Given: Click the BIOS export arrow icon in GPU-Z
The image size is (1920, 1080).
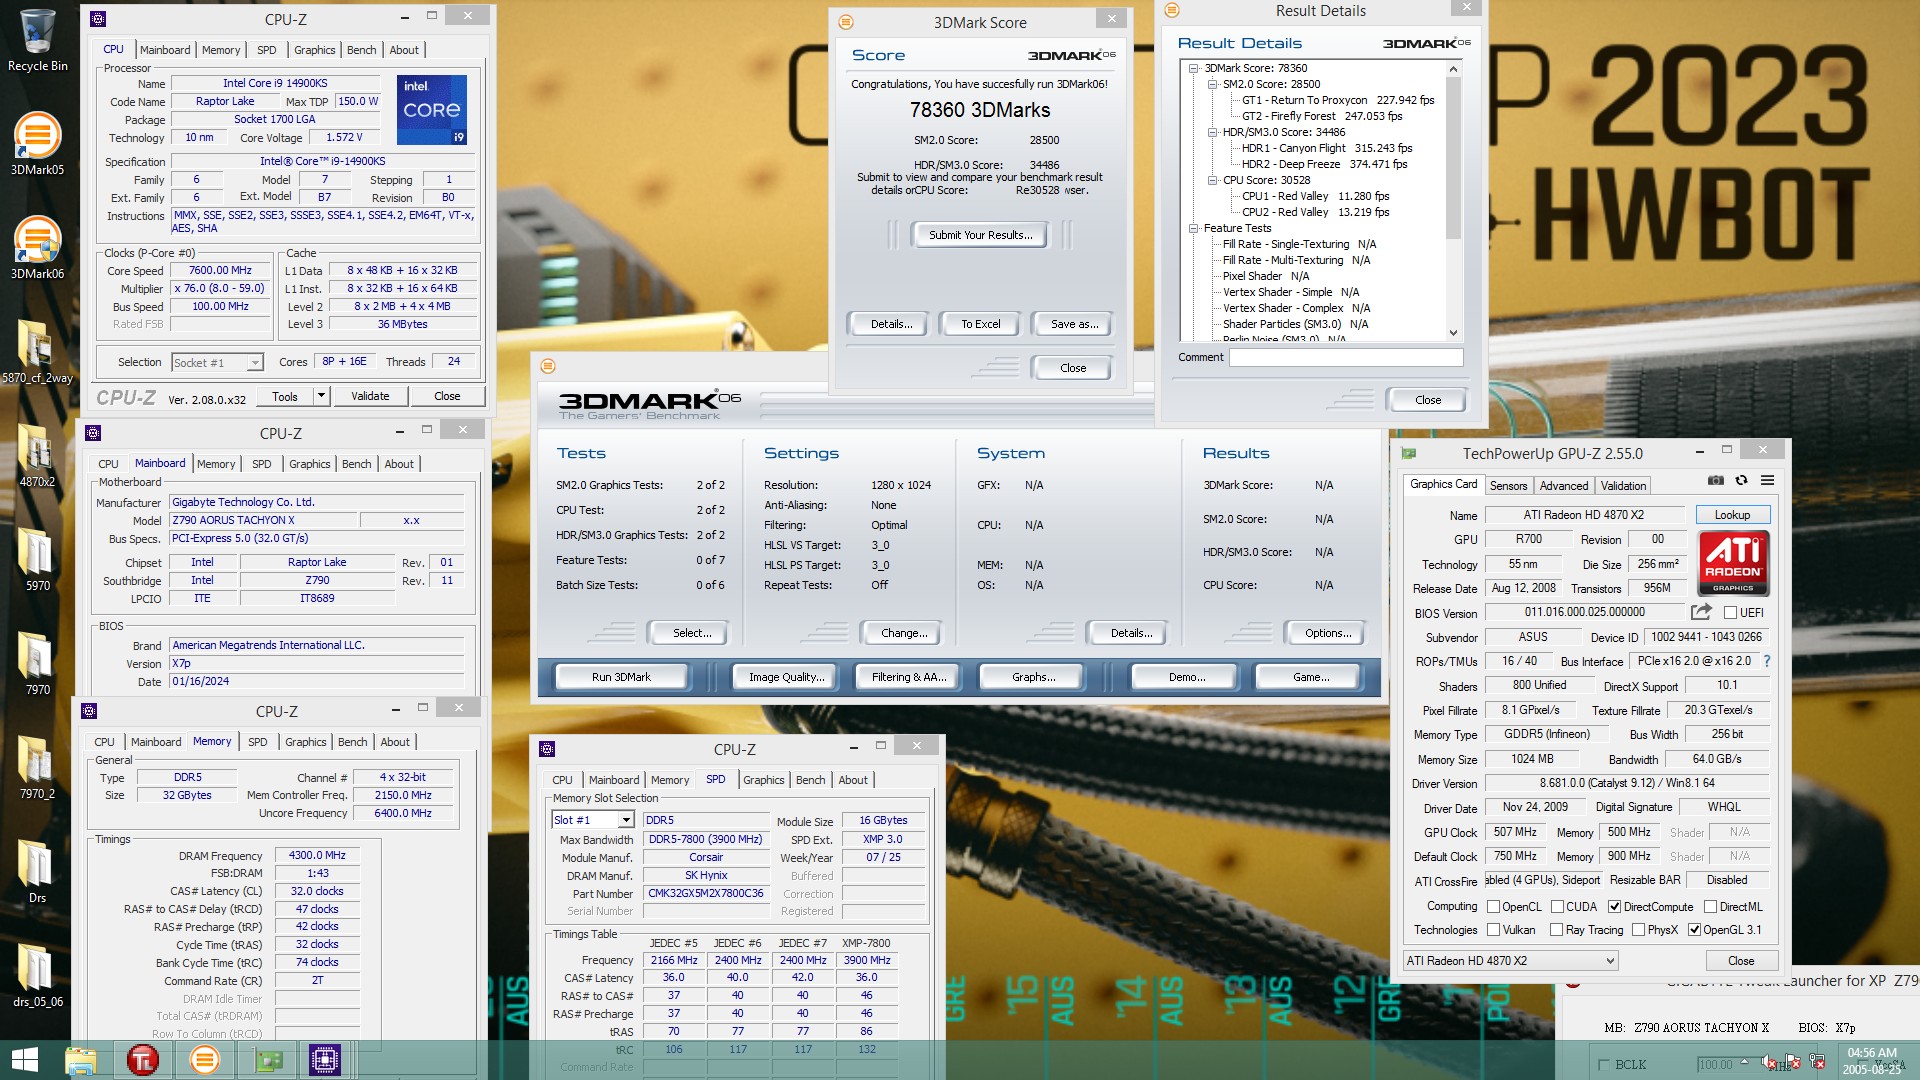Looking at the screenshot, I should click(1701, 611).
